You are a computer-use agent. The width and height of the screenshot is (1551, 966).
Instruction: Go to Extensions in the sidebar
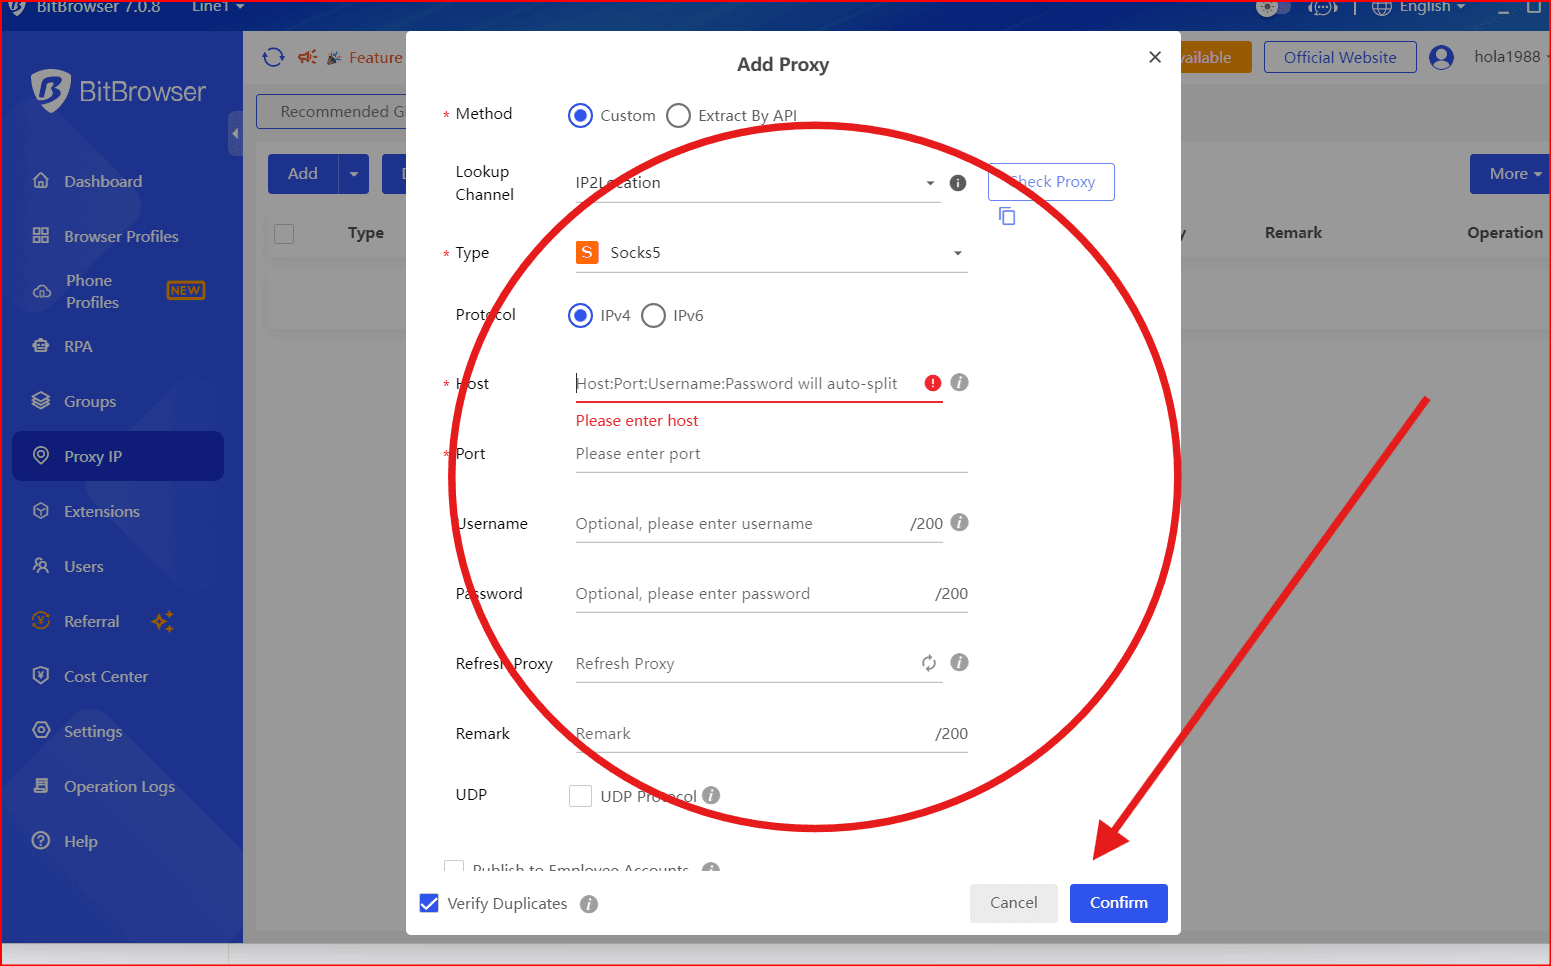tap(101, 511)
